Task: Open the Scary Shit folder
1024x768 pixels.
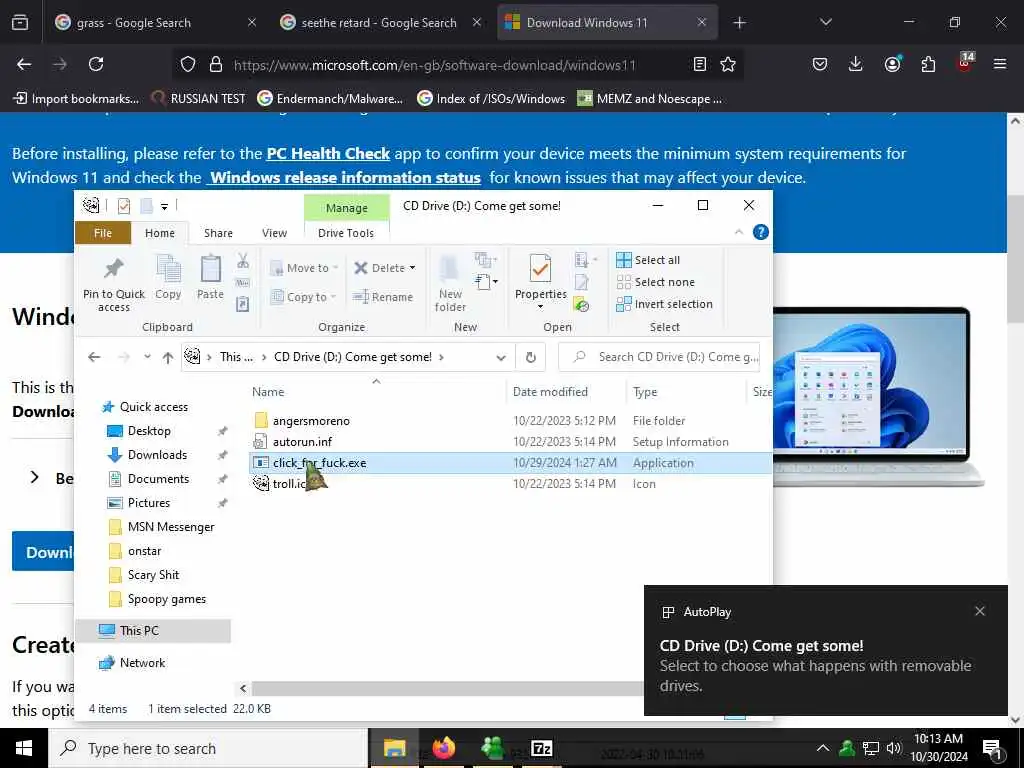Action: point(153,575)
